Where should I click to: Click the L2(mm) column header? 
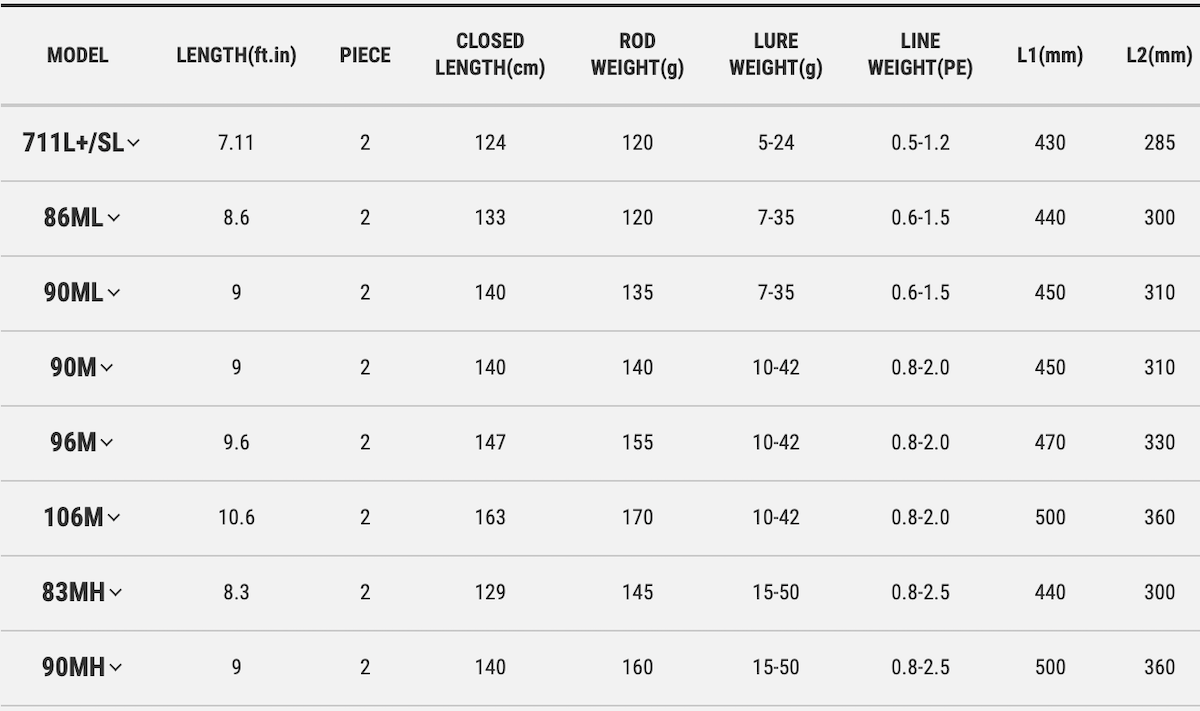pos(1159,55)
